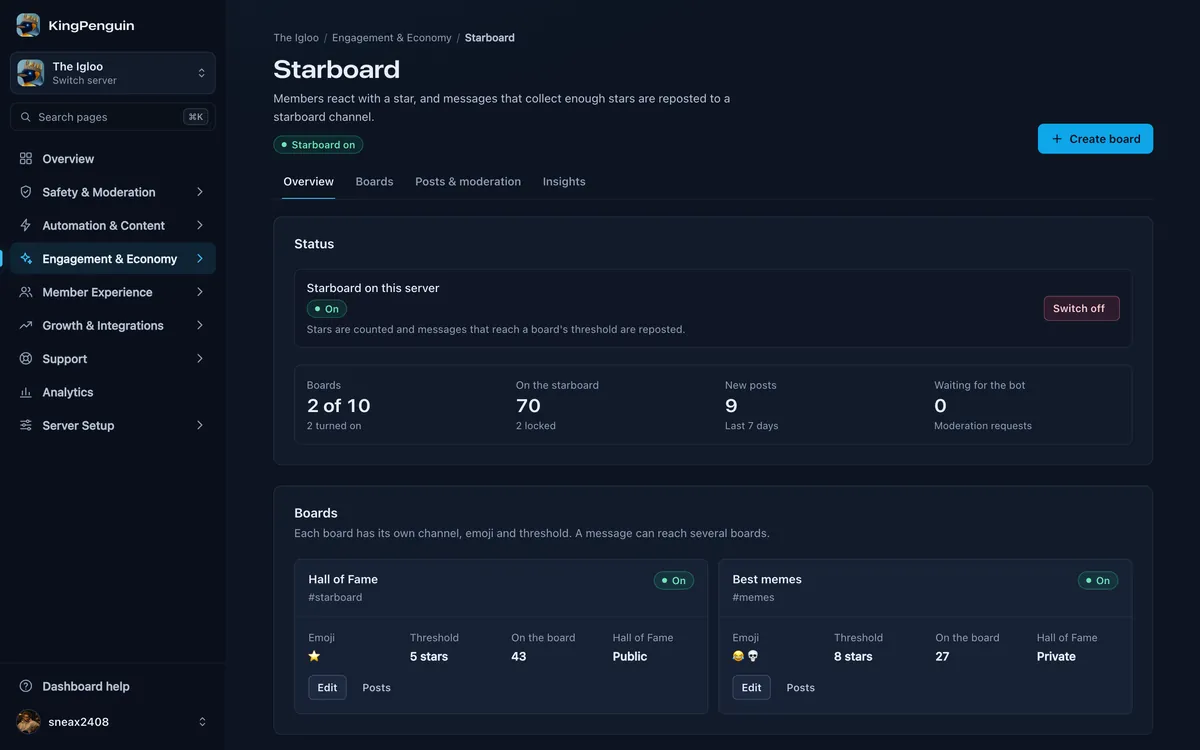Open Overview in the sidebar
The height and width of the screenshot is (750, 1200).
coord(113,159)
